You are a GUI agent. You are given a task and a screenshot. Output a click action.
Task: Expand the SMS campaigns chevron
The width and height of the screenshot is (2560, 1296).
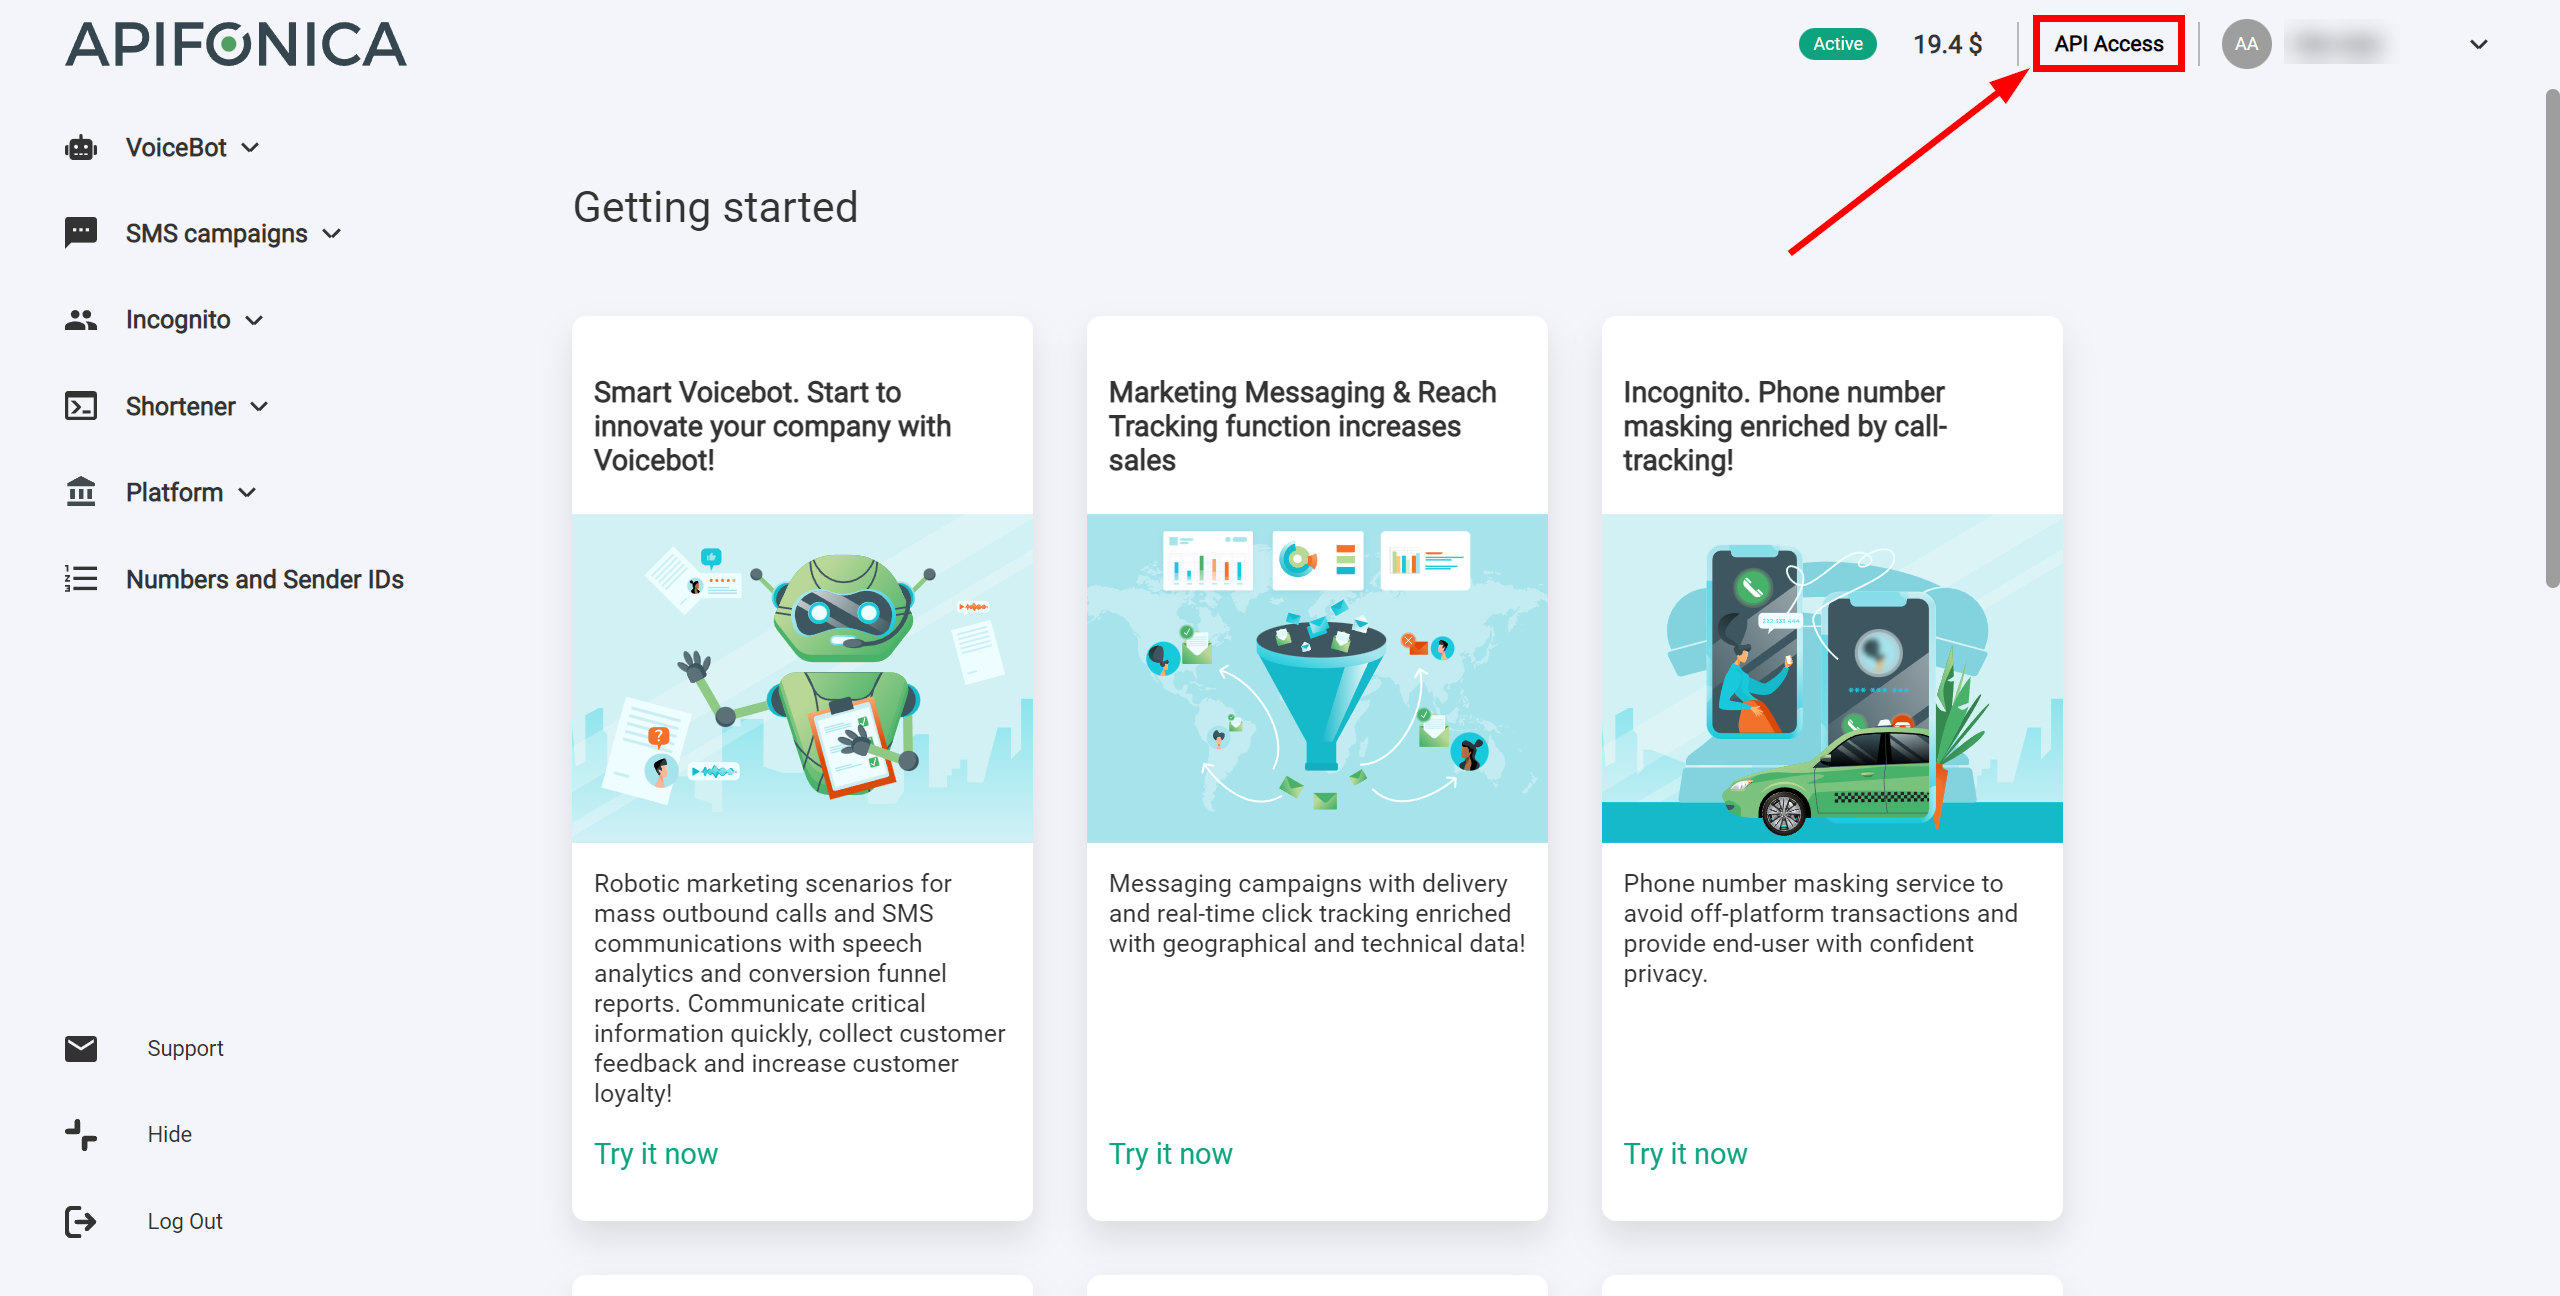click(332, 234)
